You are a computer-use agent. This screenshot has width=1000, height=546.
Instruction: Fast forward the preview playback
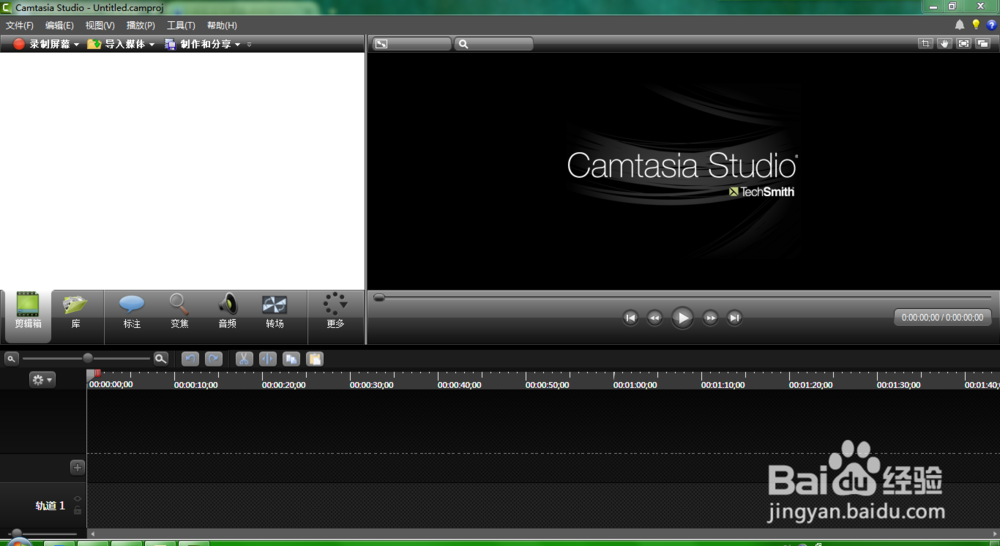coord(710,318)
